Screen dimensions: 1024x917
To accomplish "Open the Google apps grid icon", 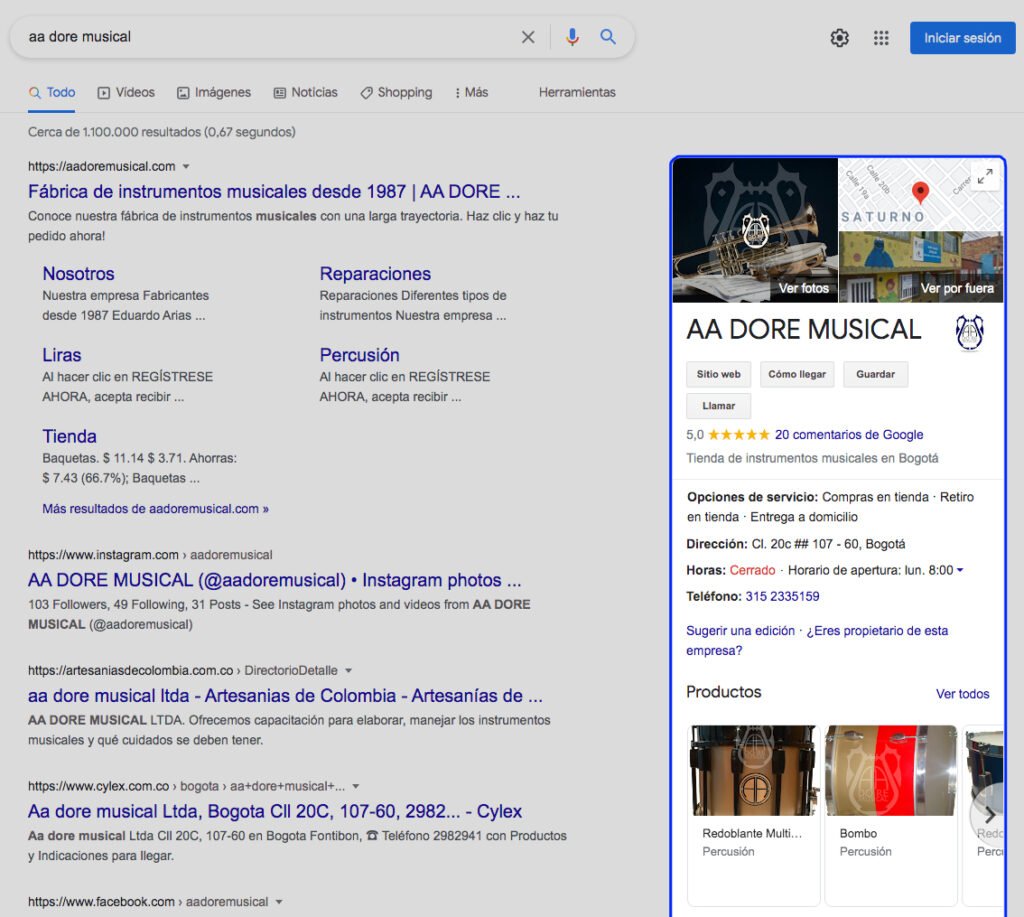I will (x=881, y=38).
